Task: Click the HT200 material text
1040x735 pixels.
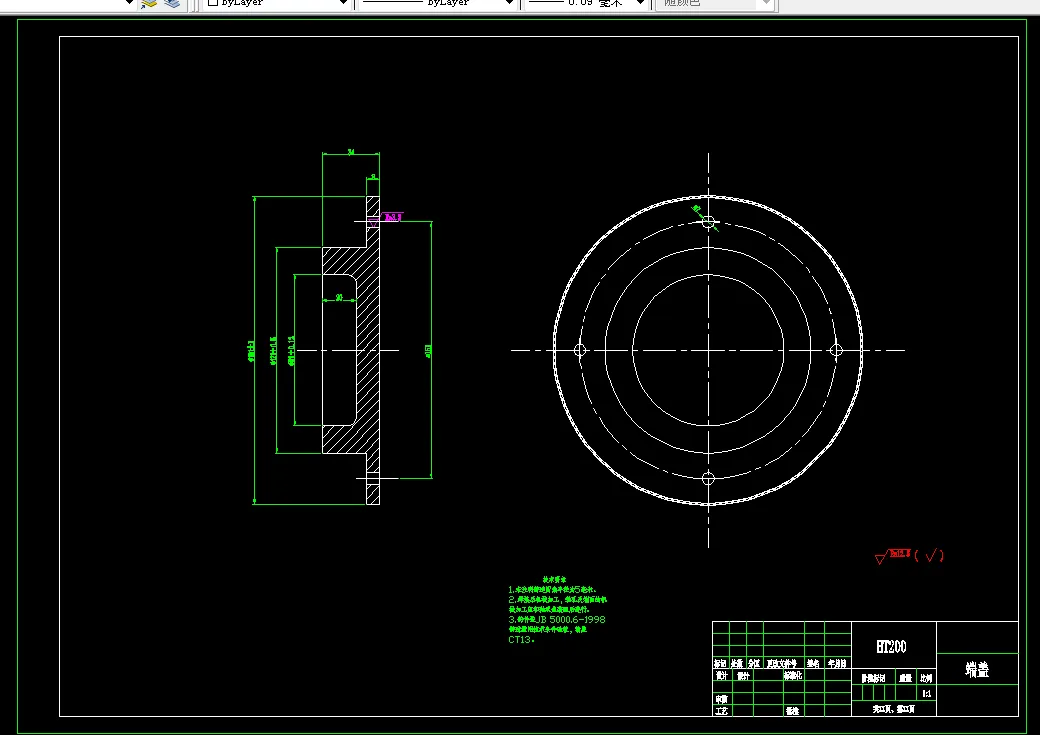Action: [891, 646]
